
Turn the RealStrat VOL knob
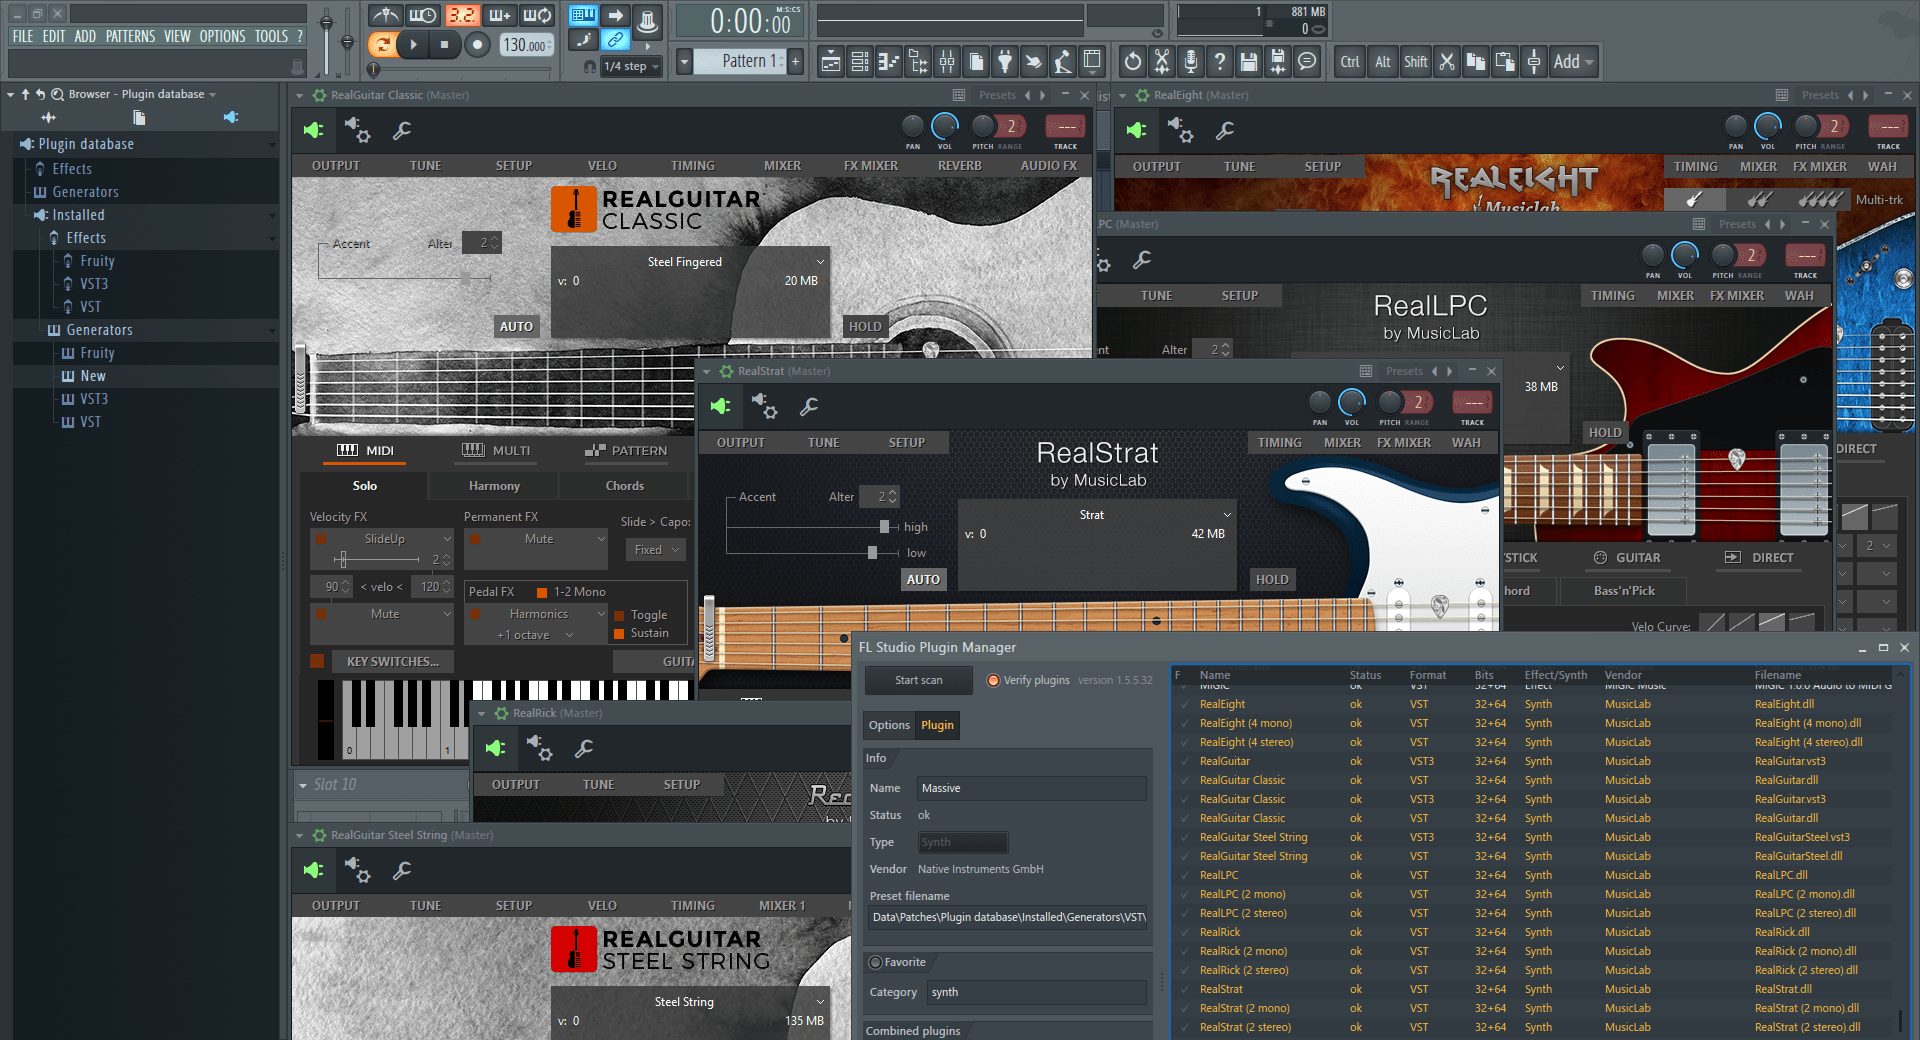[1352, 402]
